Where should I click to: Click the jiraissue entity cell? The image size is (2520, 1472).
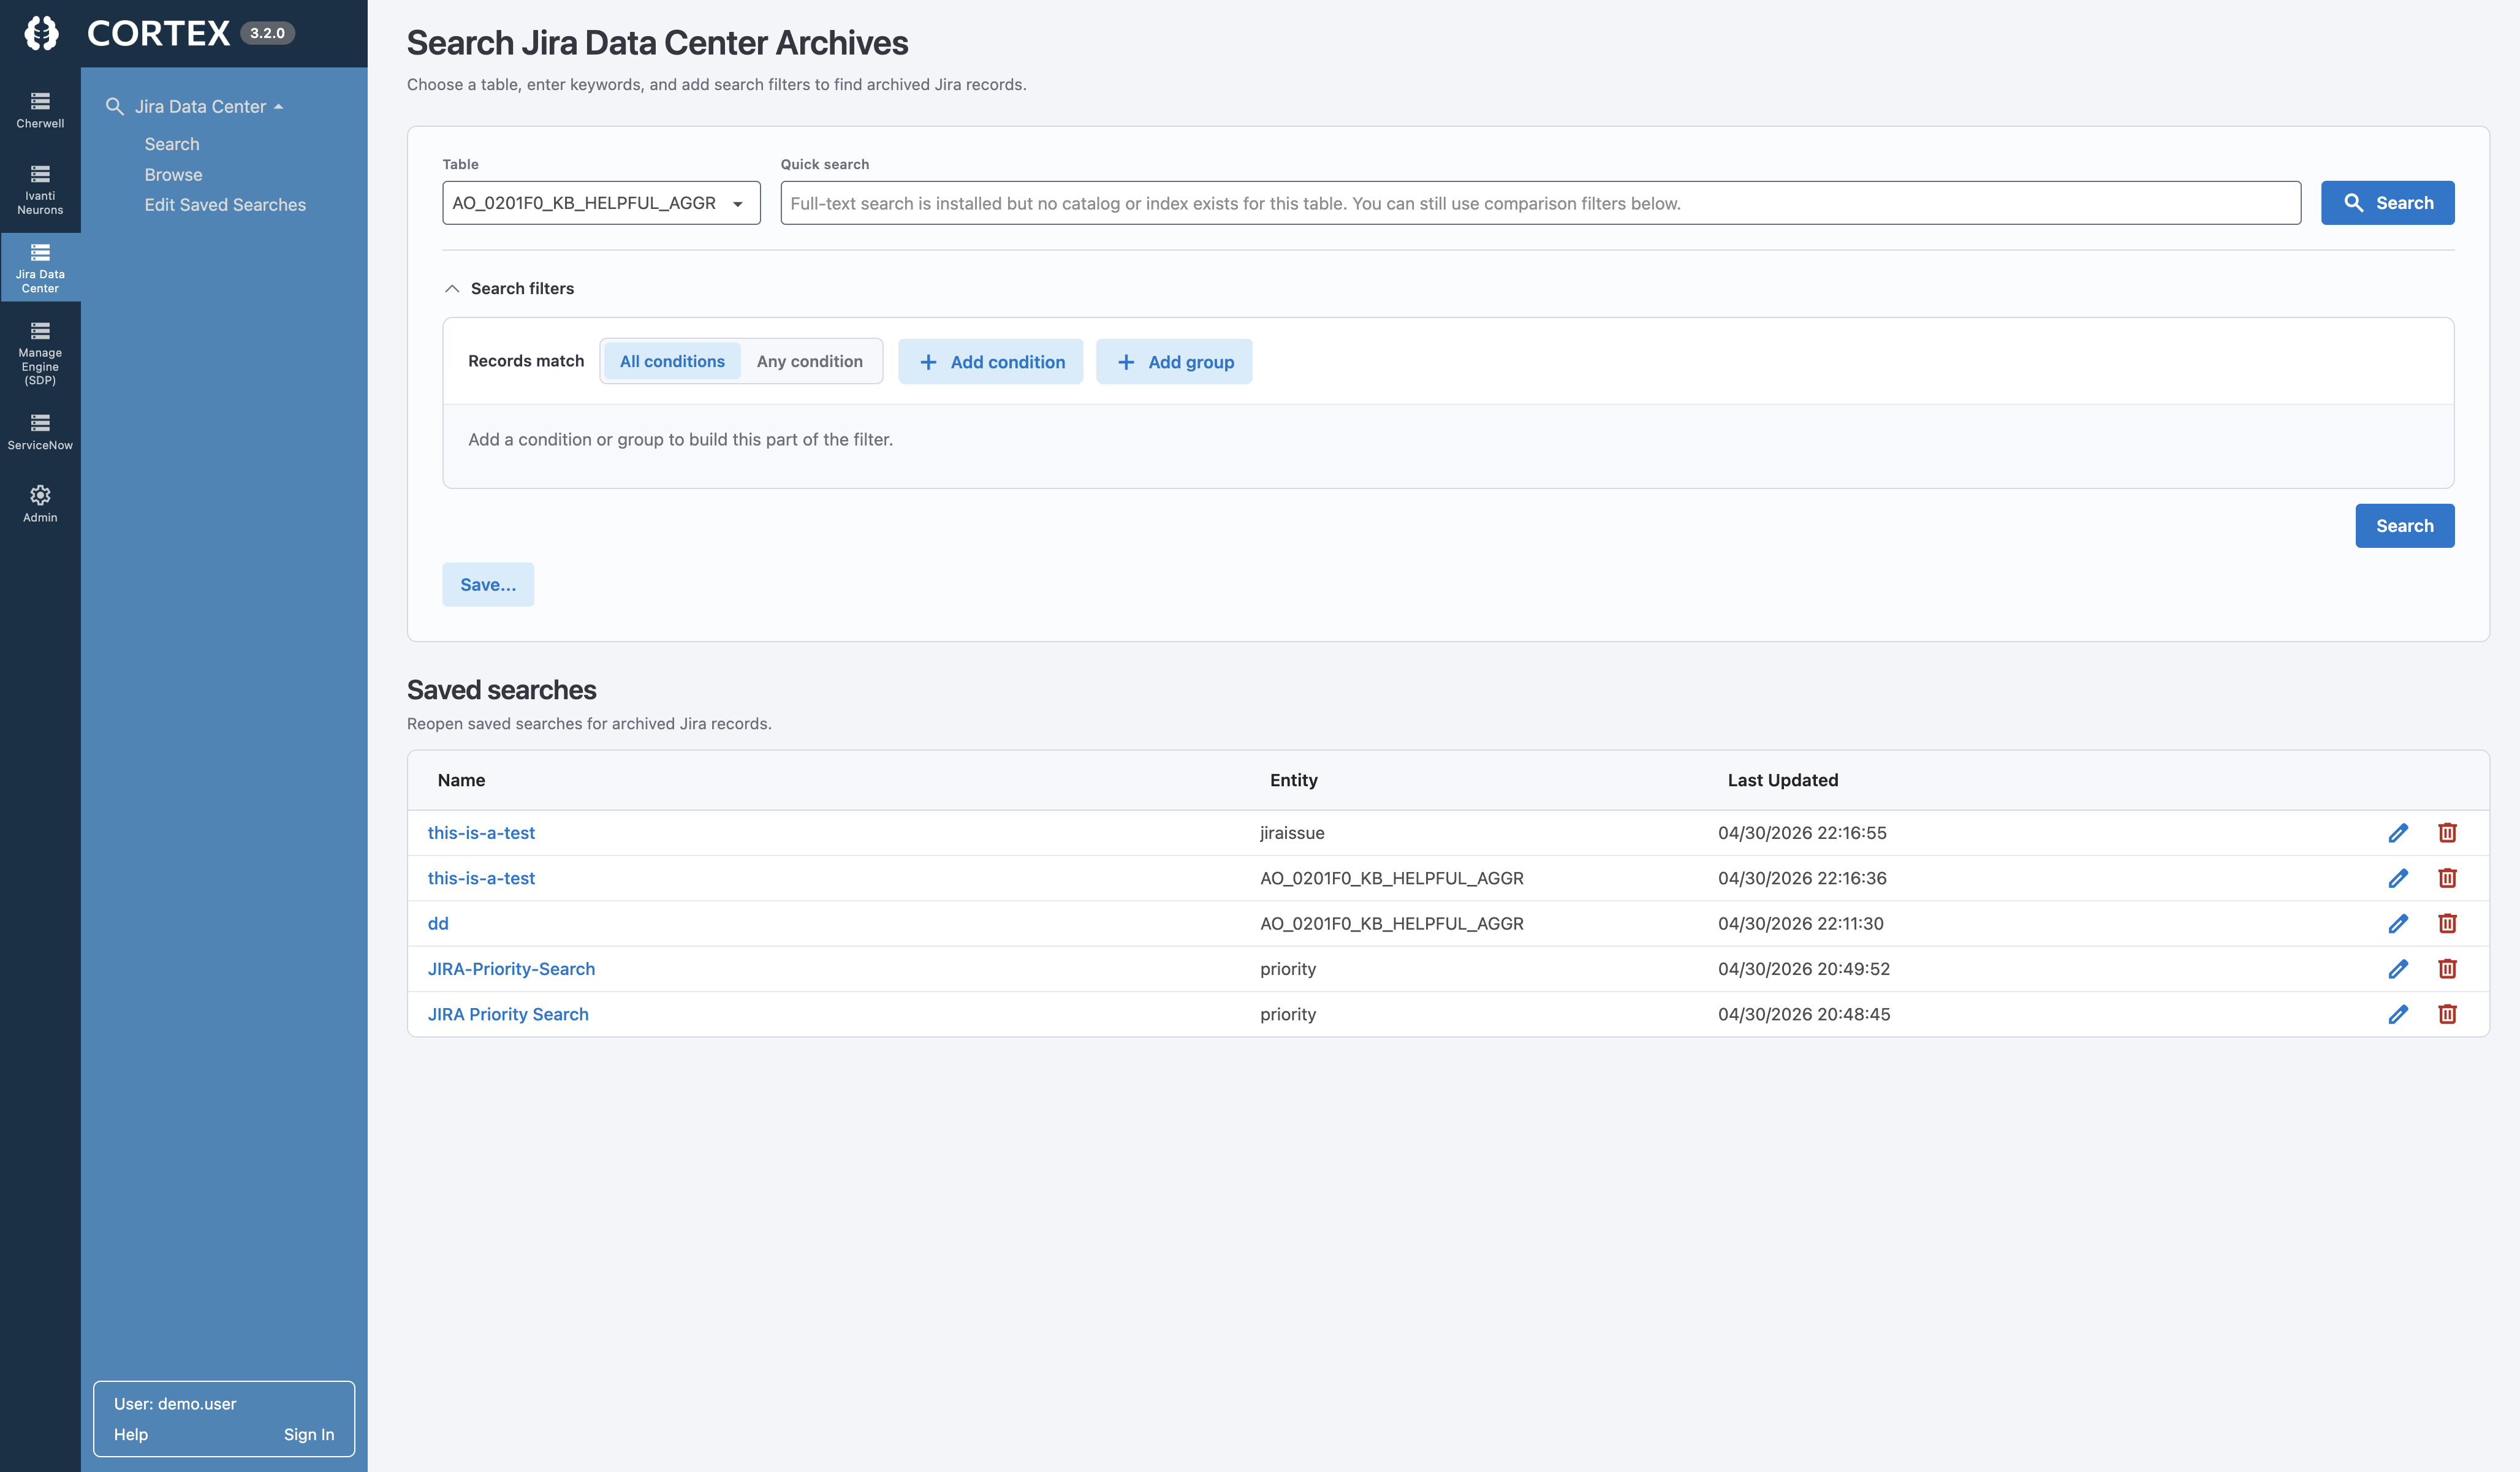[1292, 833]
